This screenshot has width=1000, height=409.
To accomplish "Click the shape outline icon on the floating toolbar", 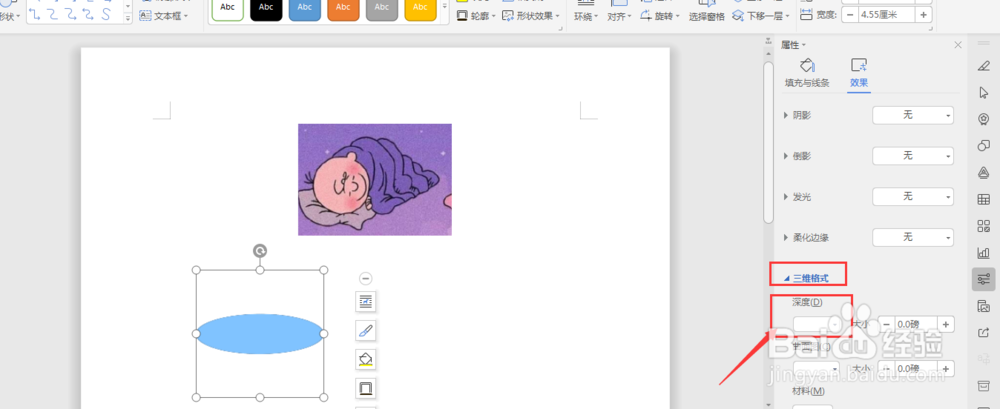I will coord(365,388).
